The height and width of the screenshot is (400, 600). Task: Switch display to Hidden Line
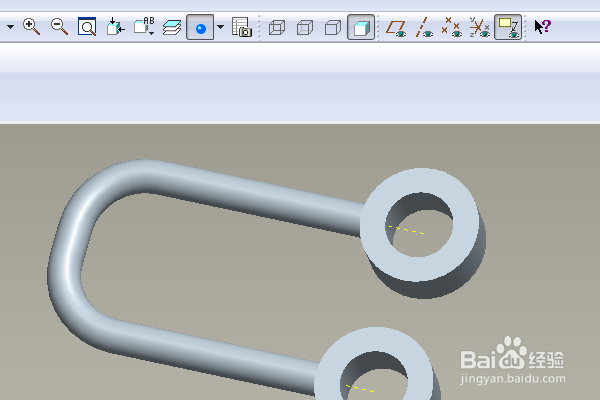tap(305, 28)
